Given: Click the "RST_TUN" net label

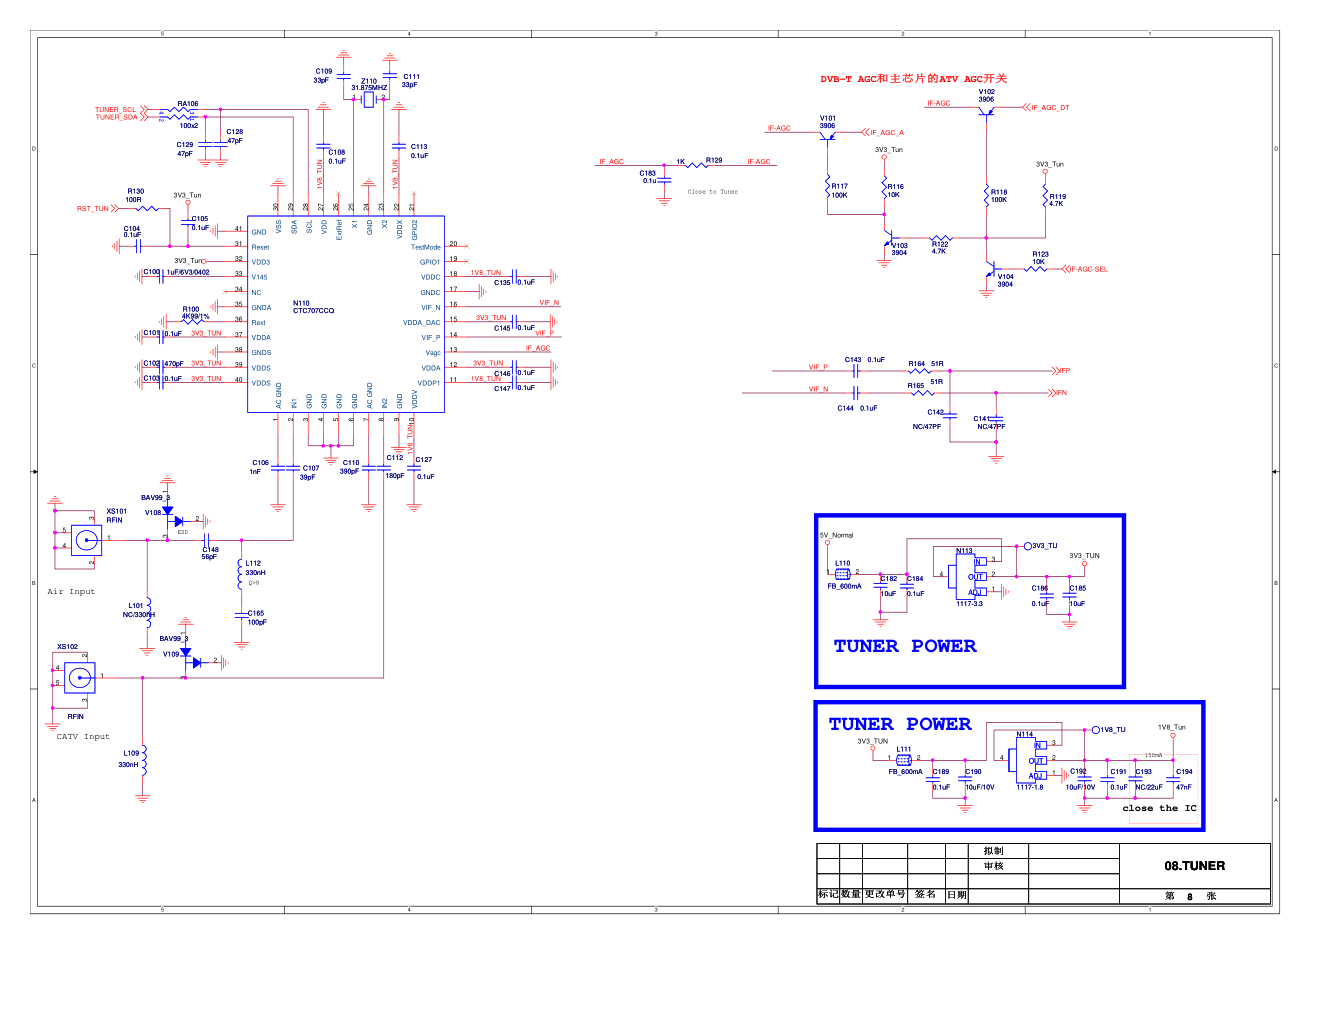Looking at the screenshot, I should click(x=93, y=209).
